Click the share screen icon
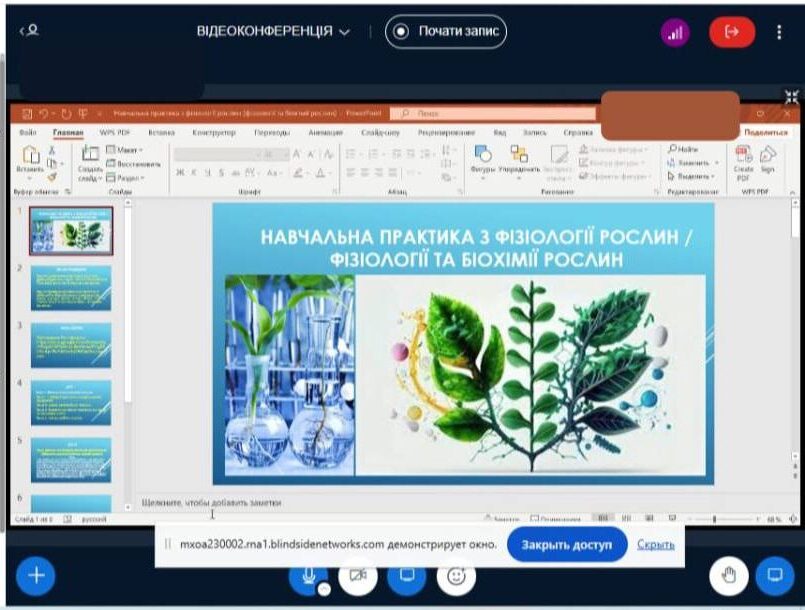 pyautogui.click(x=407, y=576)
